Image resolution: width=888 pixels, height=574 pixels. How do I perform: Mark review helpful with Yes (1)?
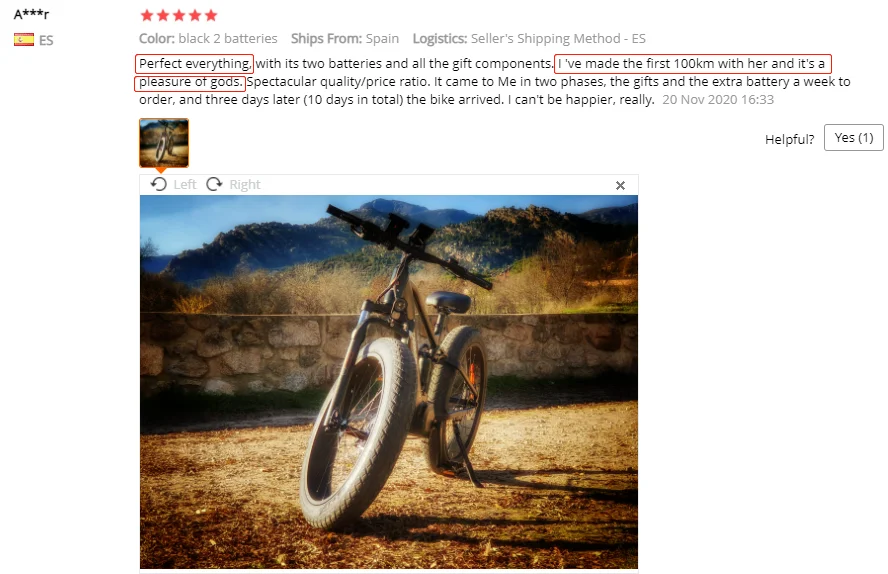853,138
